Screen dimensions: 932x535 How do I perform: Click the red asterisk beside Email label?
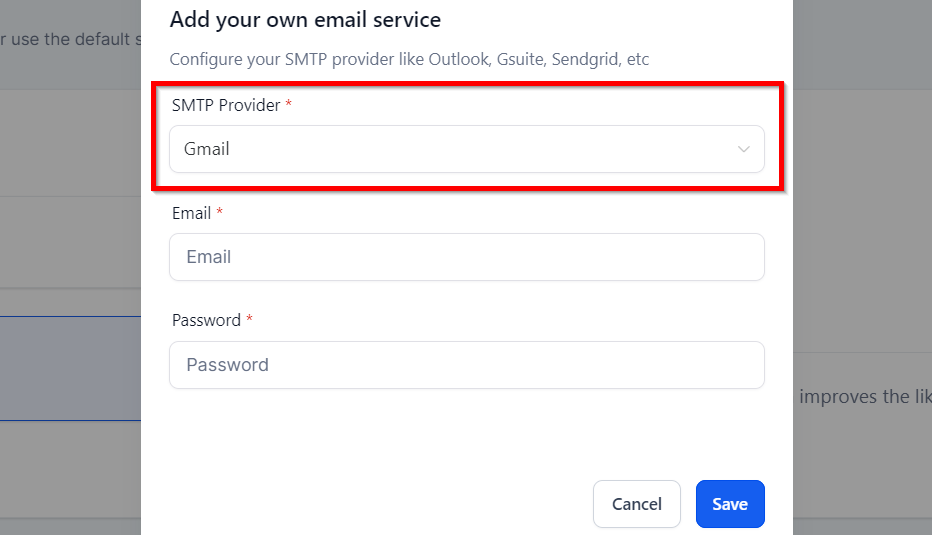click(219, 213)
